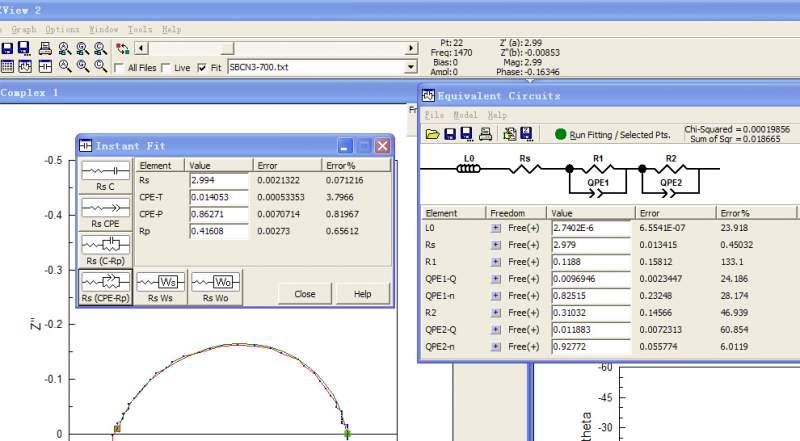This screenshot has height=441, width=800.
Task: Click the Rs value field in Instant Fit
Action: click(218, 180)
